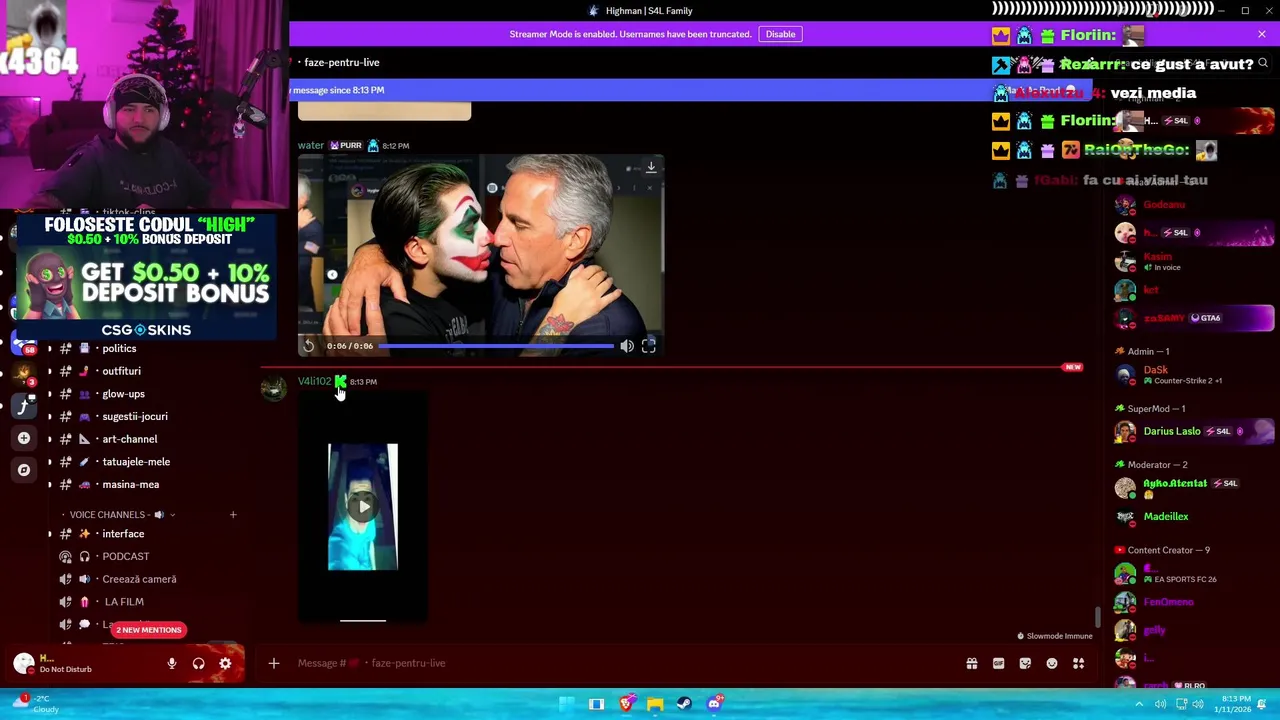This screenshot has height=720, width=1280.
Task: Open the emoji picker
Action: click(1052, 663)
